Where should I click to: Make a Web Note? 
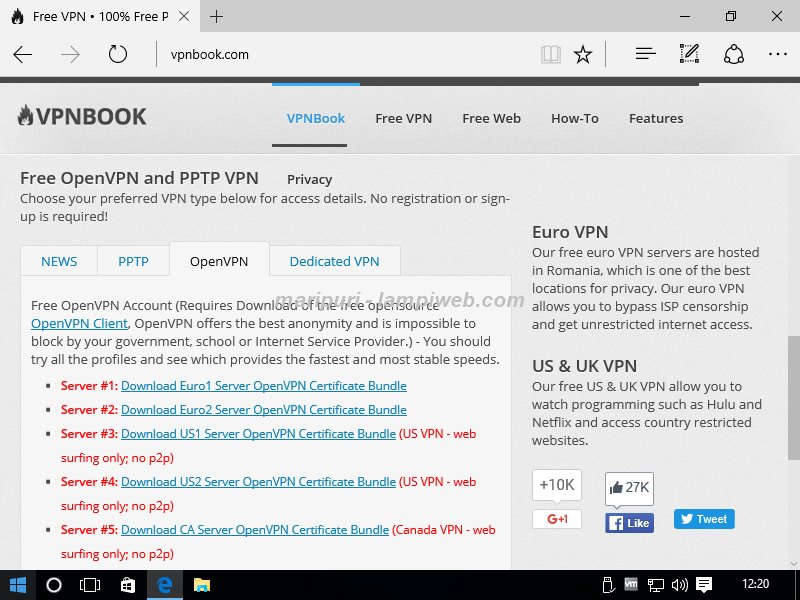coord(689,54)
